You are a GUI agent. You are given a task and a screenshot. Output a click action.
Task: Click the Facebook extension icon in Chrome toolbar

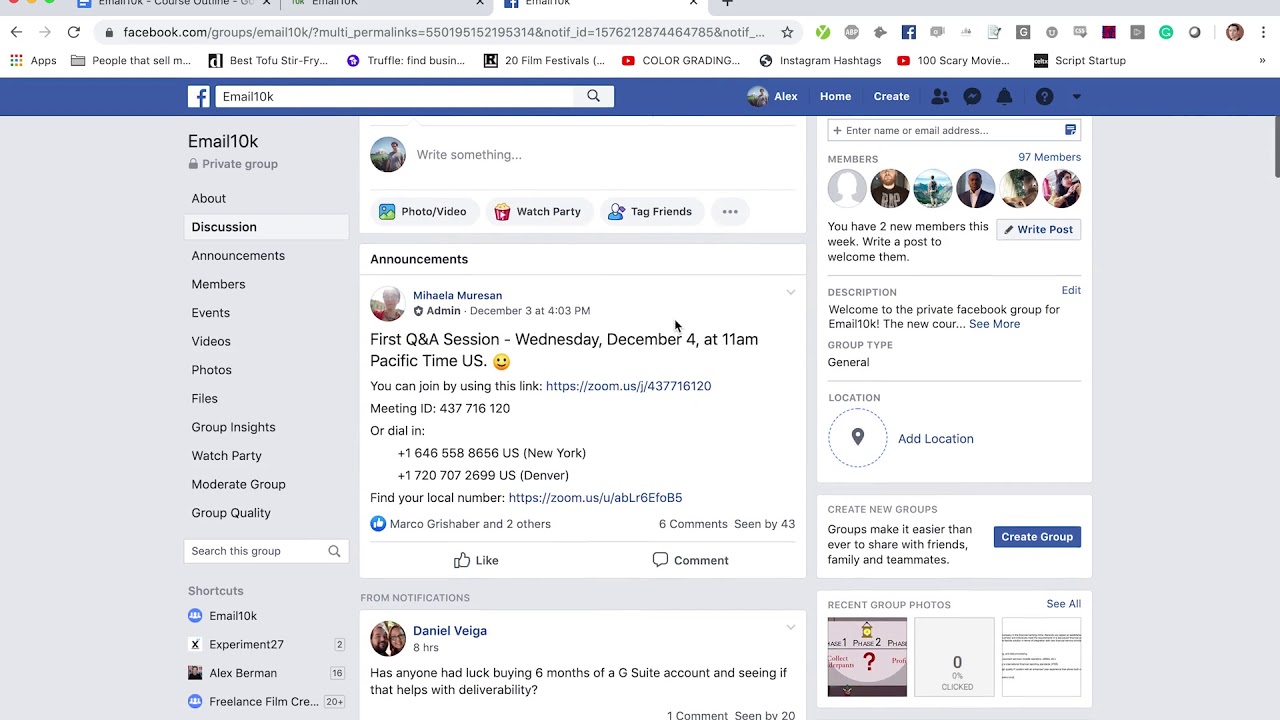pos(908,32)
